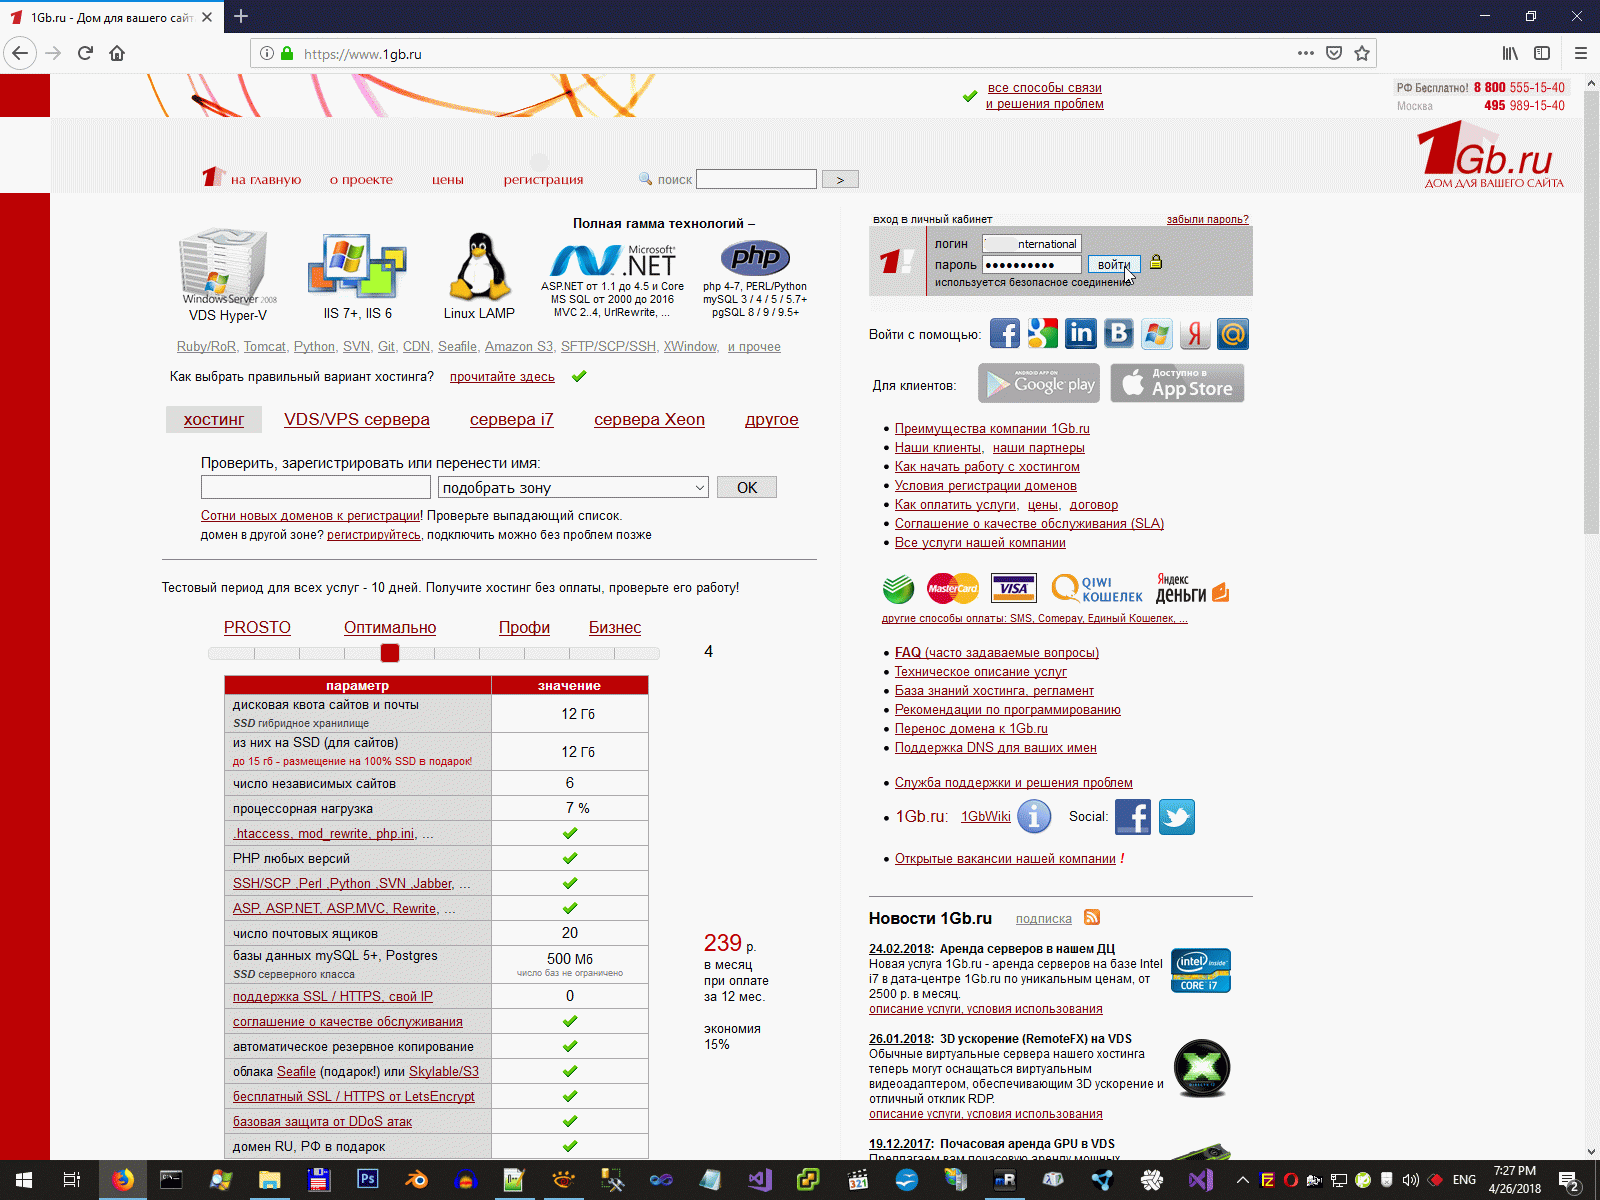Open регистрация in the top menu
Image resolution: width=1600 pixels, height=1200 pixels.
tap(543, 180)
